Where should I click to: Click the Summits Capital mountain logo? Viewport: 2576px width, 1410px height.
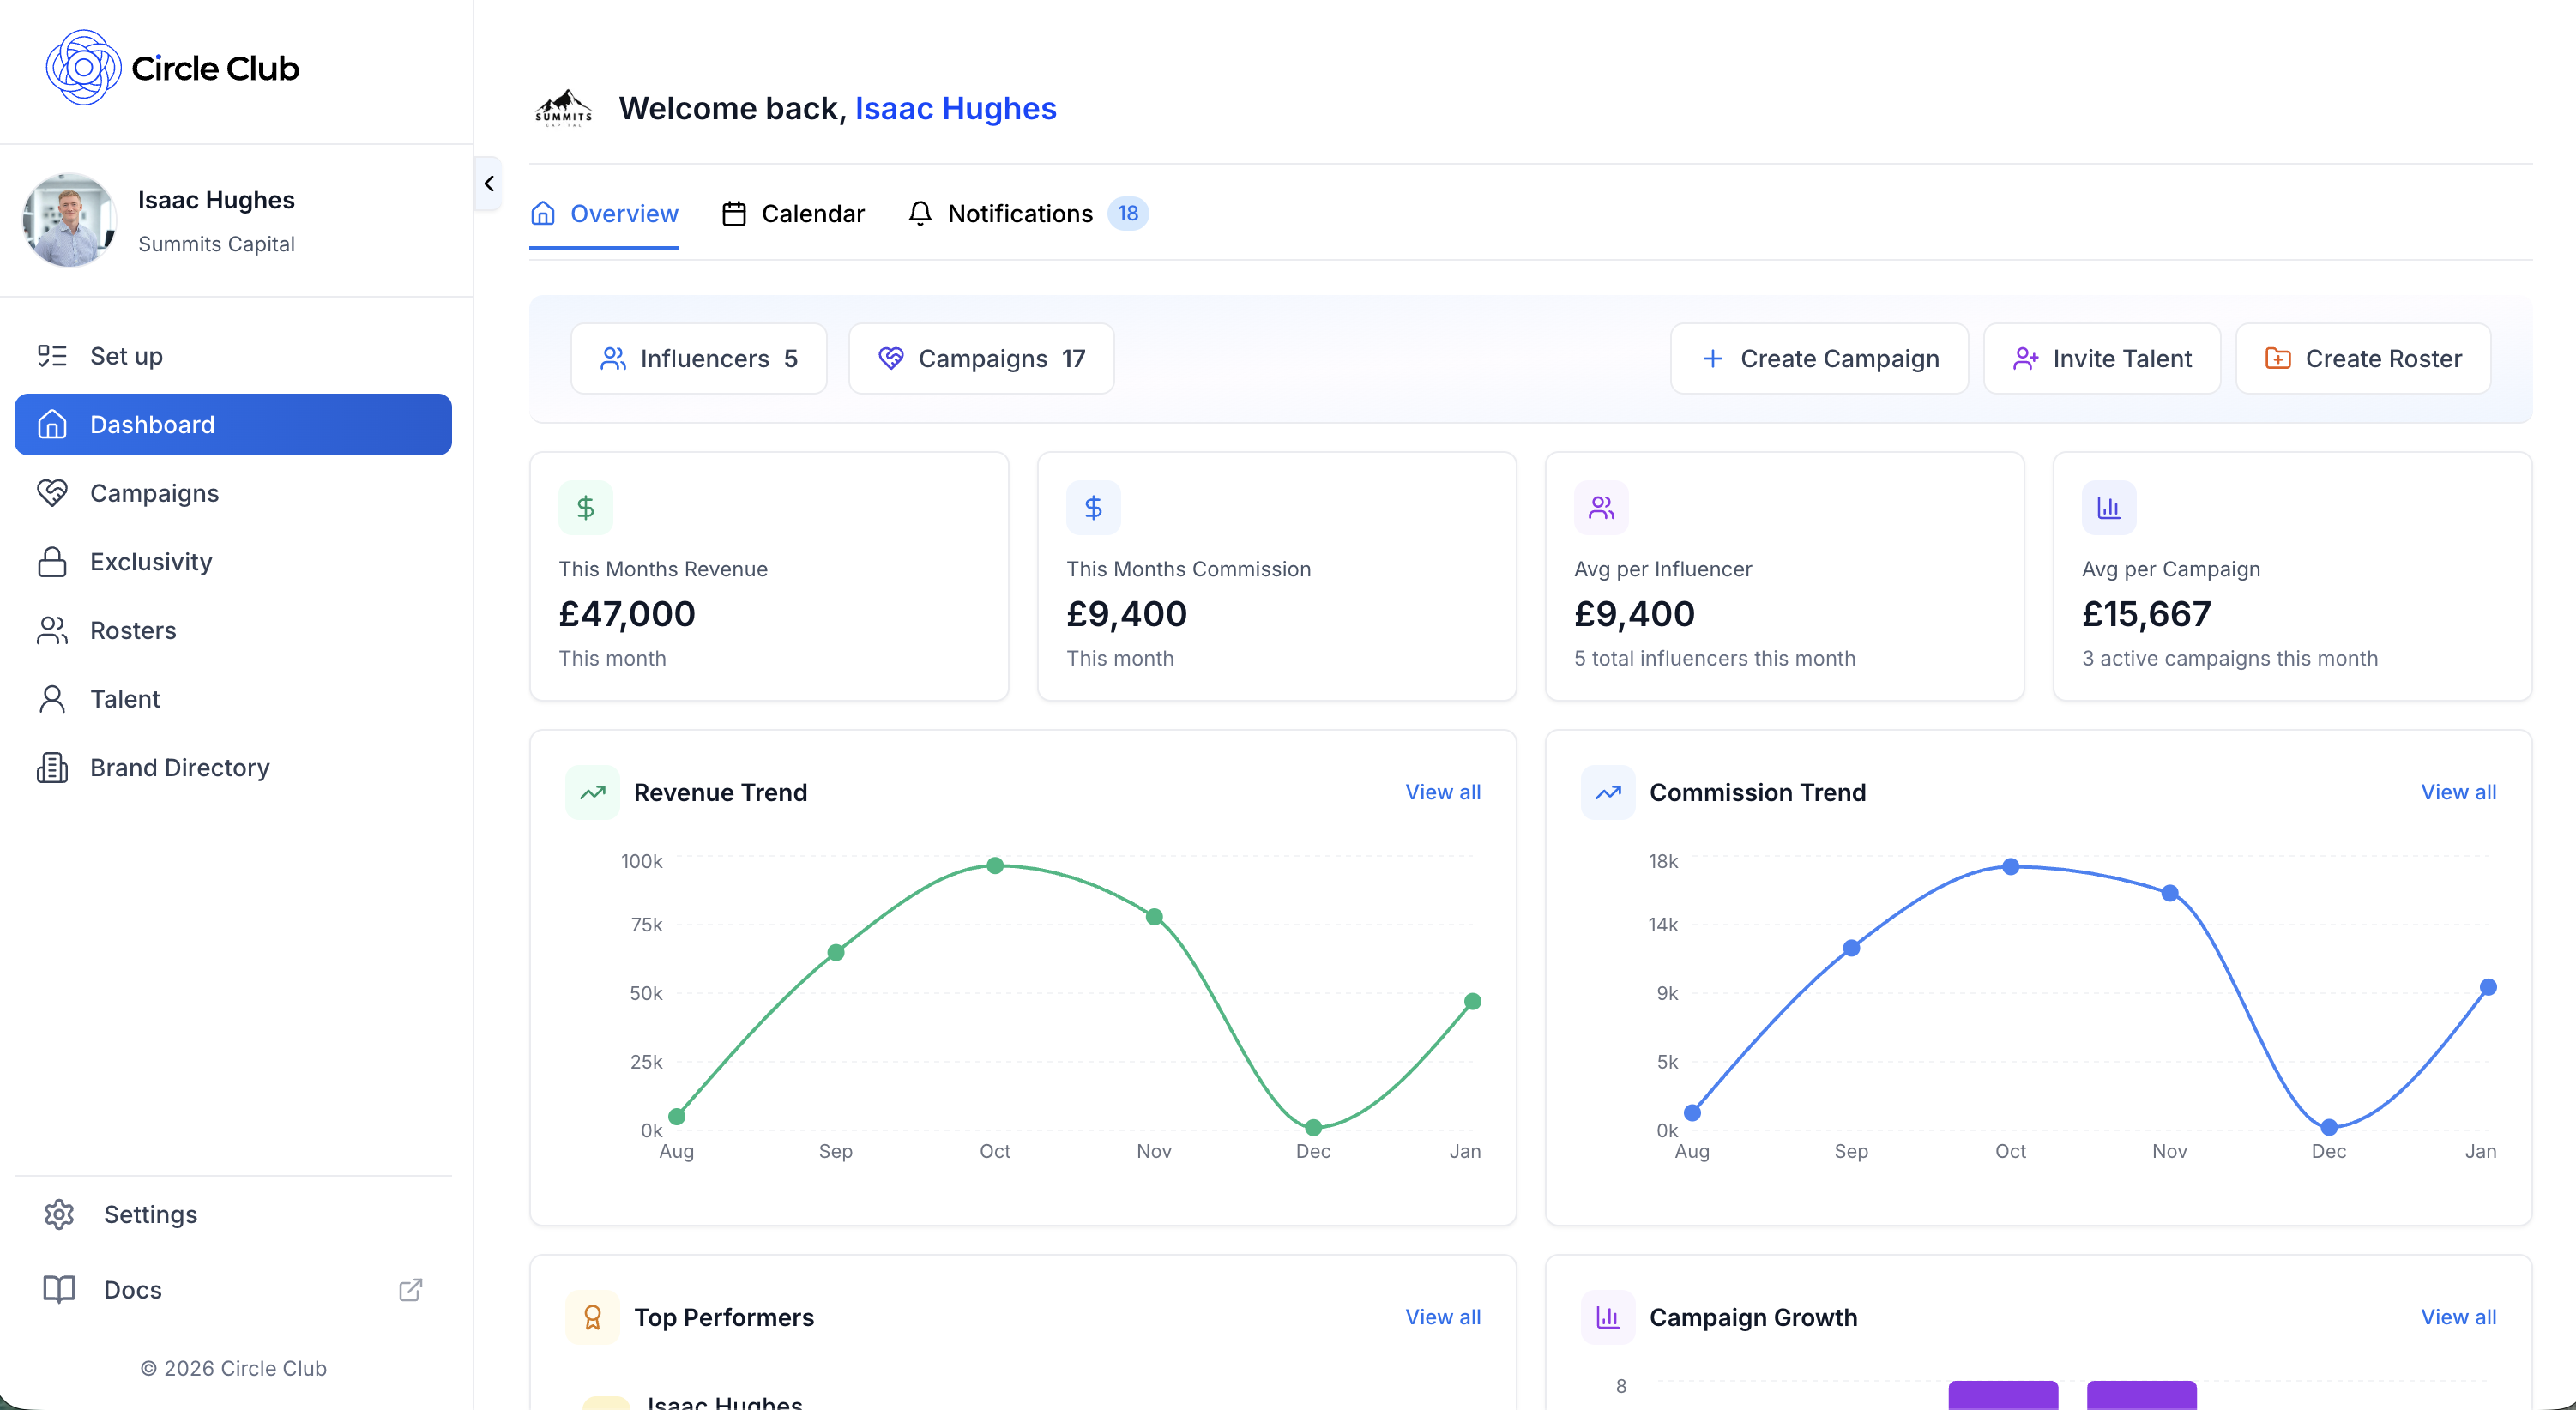click(564, 108)
